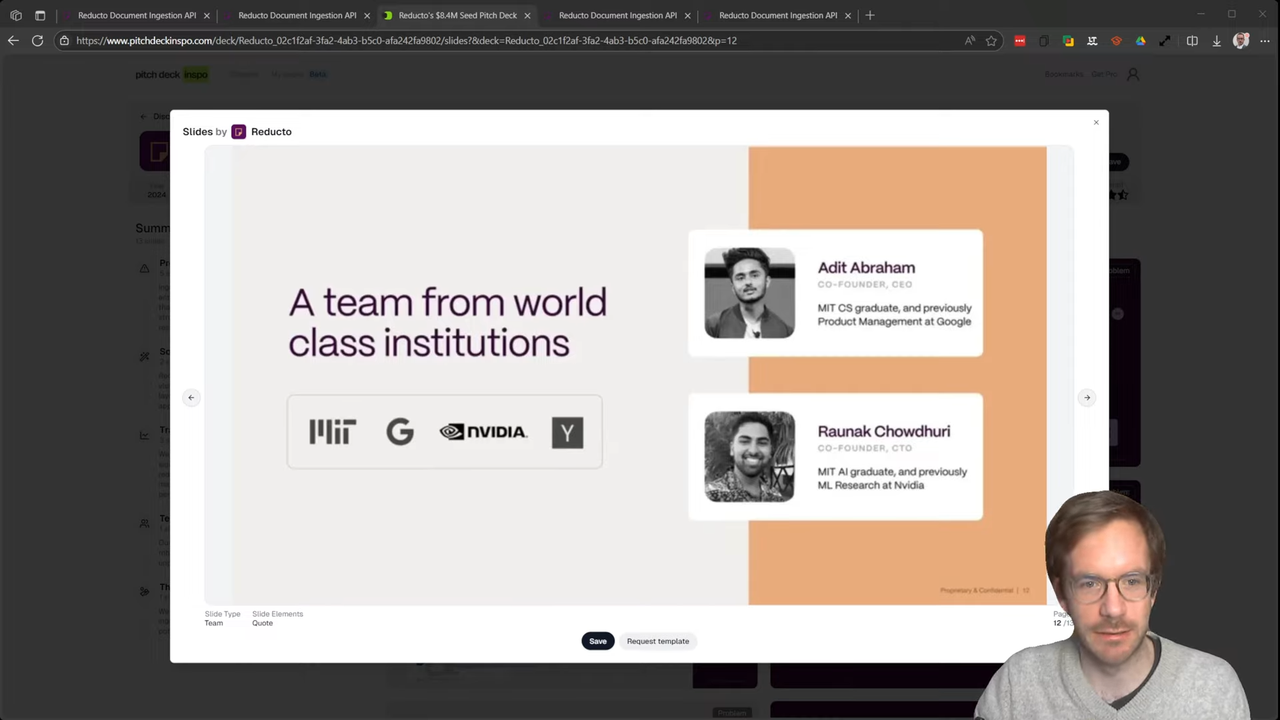The width and height of the screenshot is (1280, 720).
Task: Open the red password manager extension
Action: click(x=1019, y=40)
